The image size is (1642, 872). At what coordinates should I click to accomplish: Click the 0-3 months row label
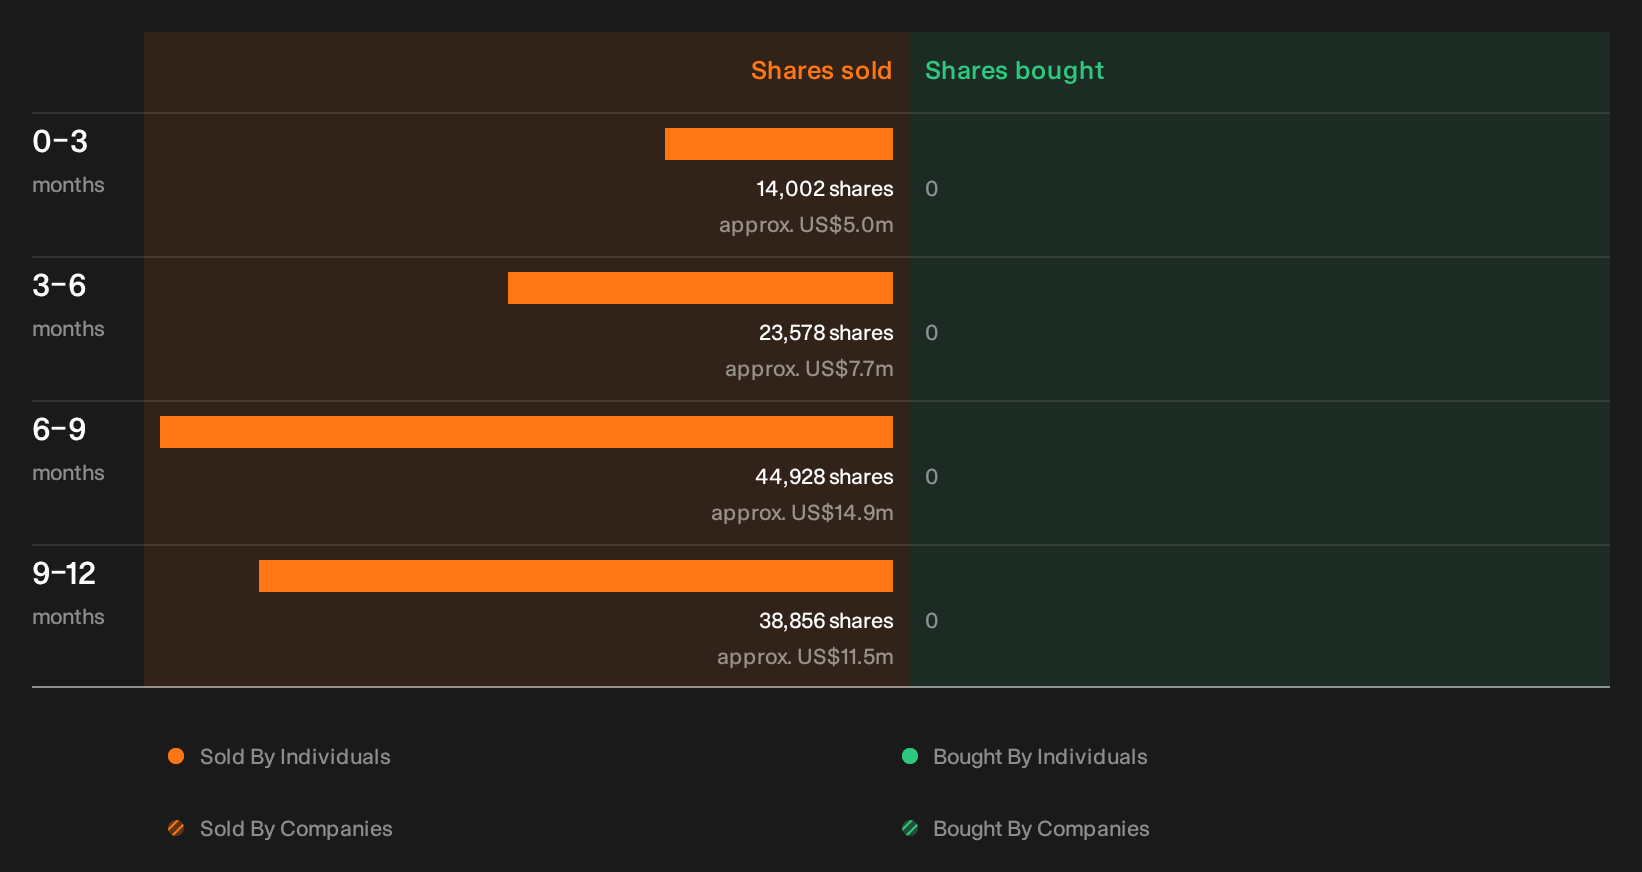coord(68,162)
